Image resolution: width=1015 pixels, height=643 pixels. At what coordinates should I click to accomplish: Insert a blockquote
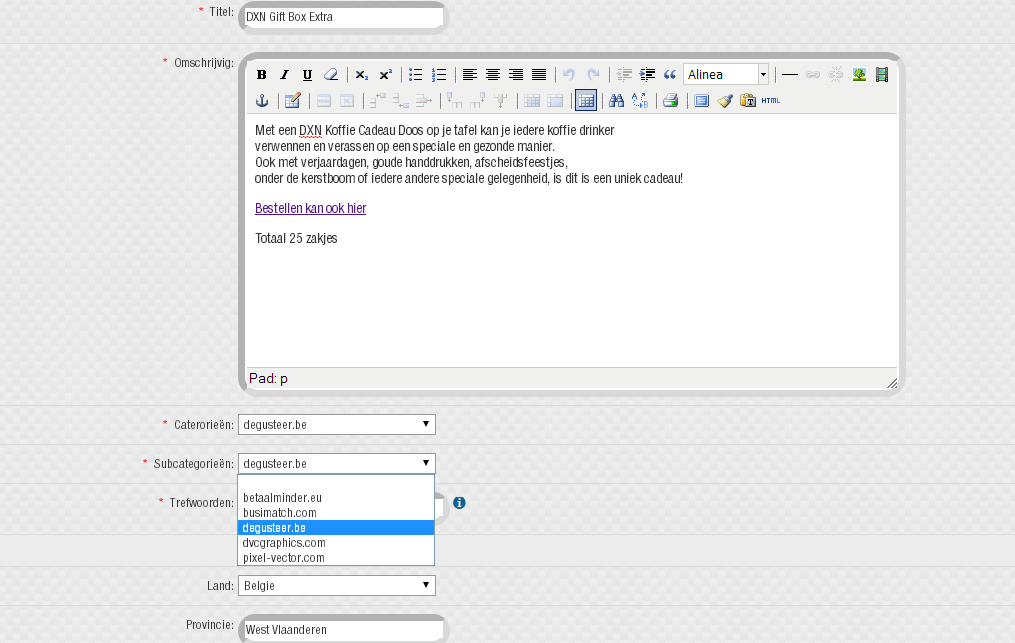(670, 75)
